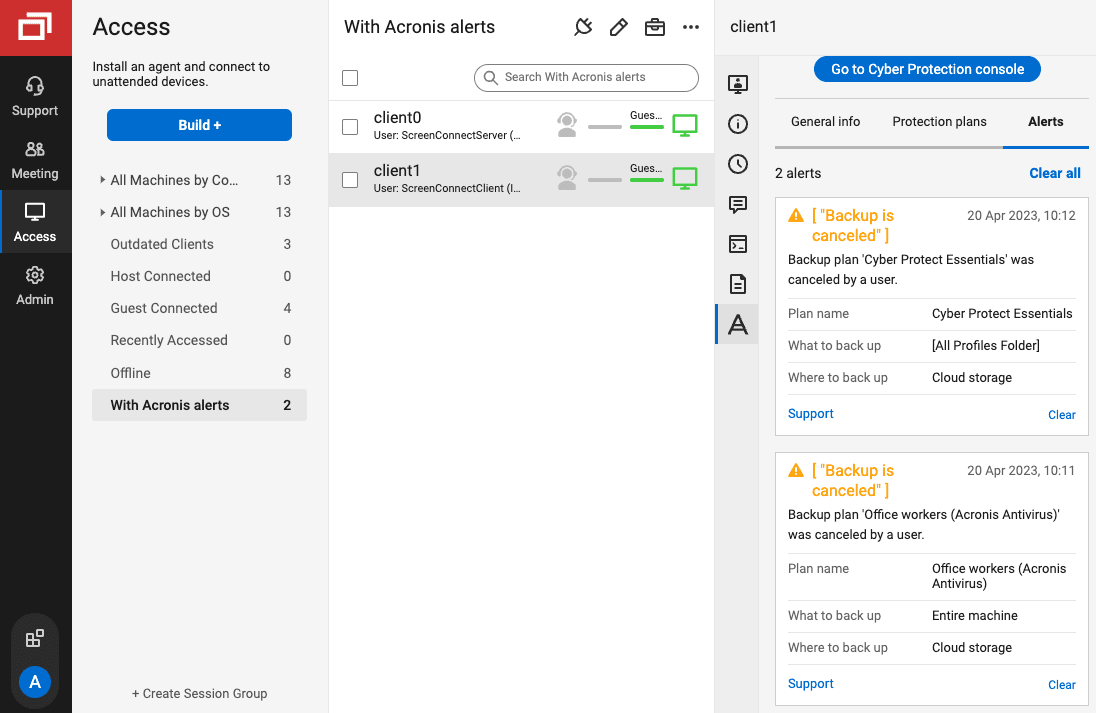Expand the All Machines by Company group

[101, 180]
